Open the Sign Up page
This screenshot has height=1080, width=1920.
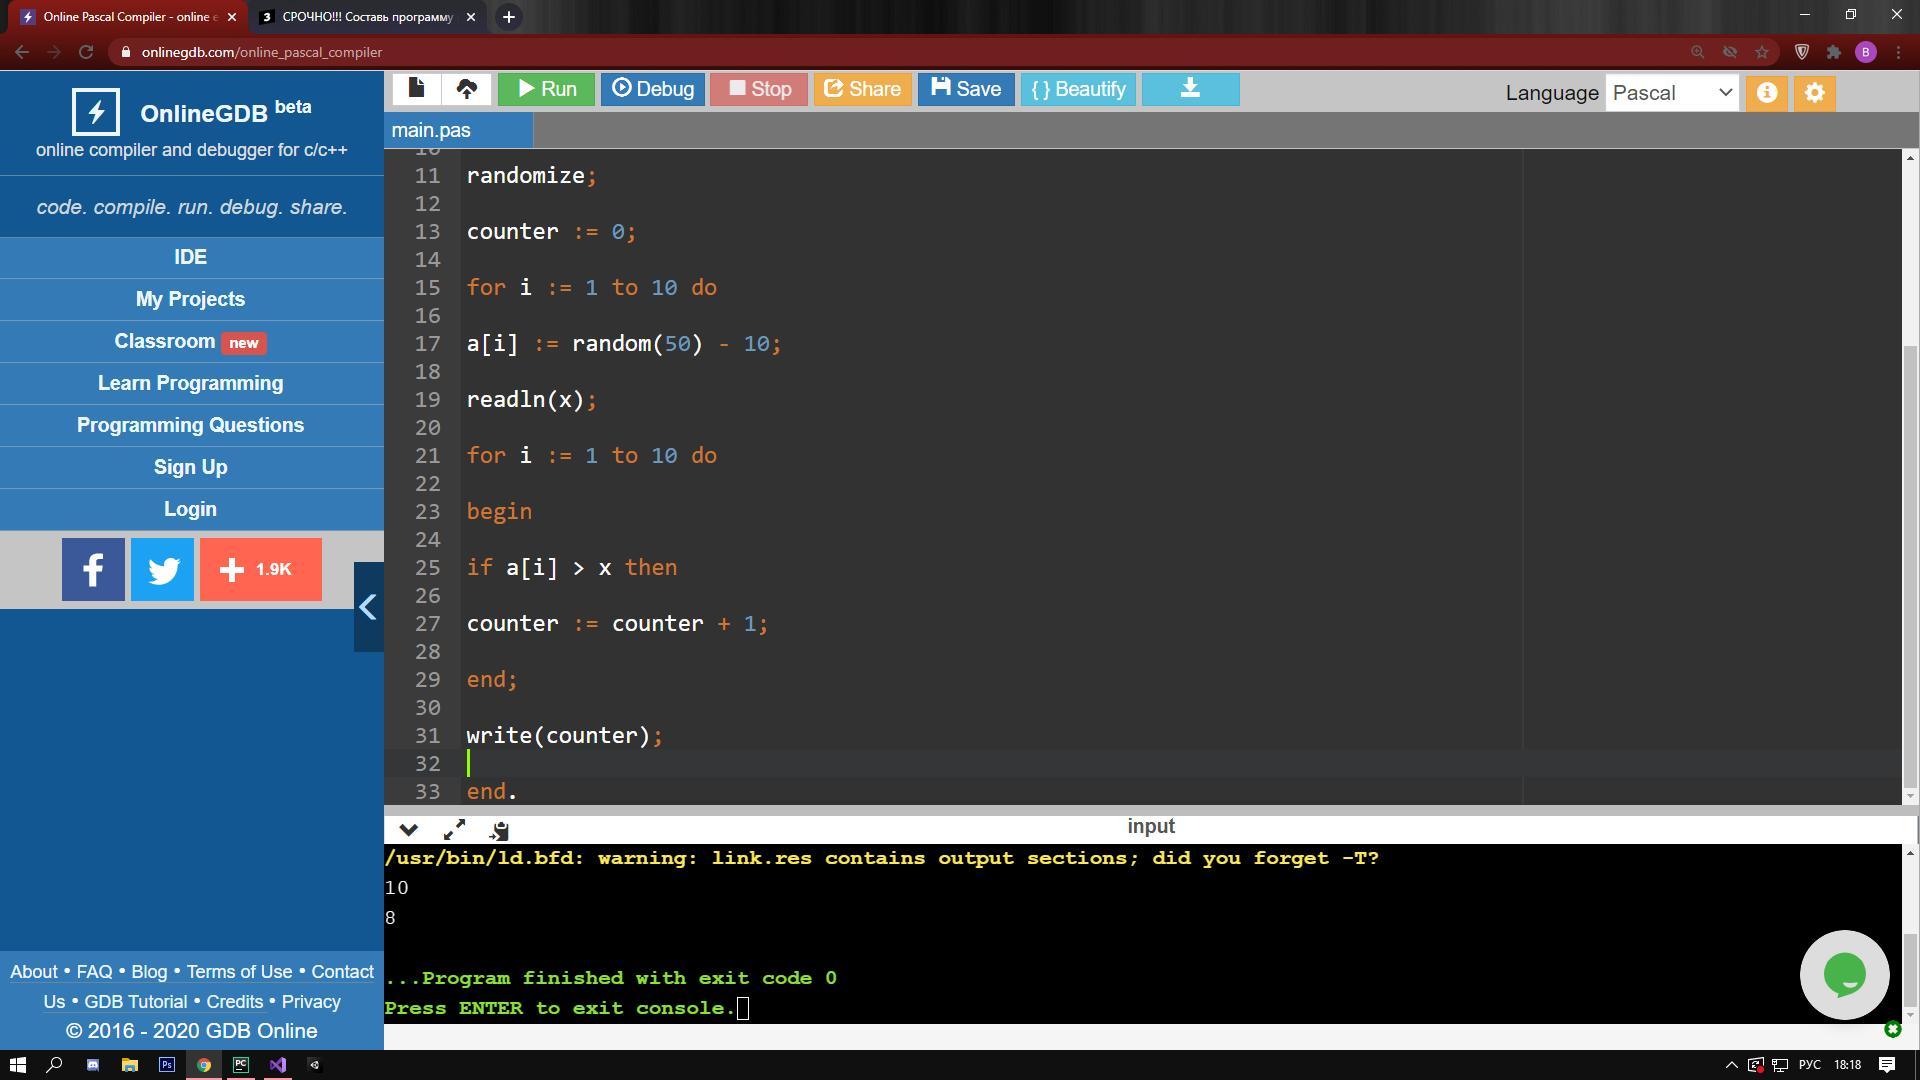tap(191, 467)
